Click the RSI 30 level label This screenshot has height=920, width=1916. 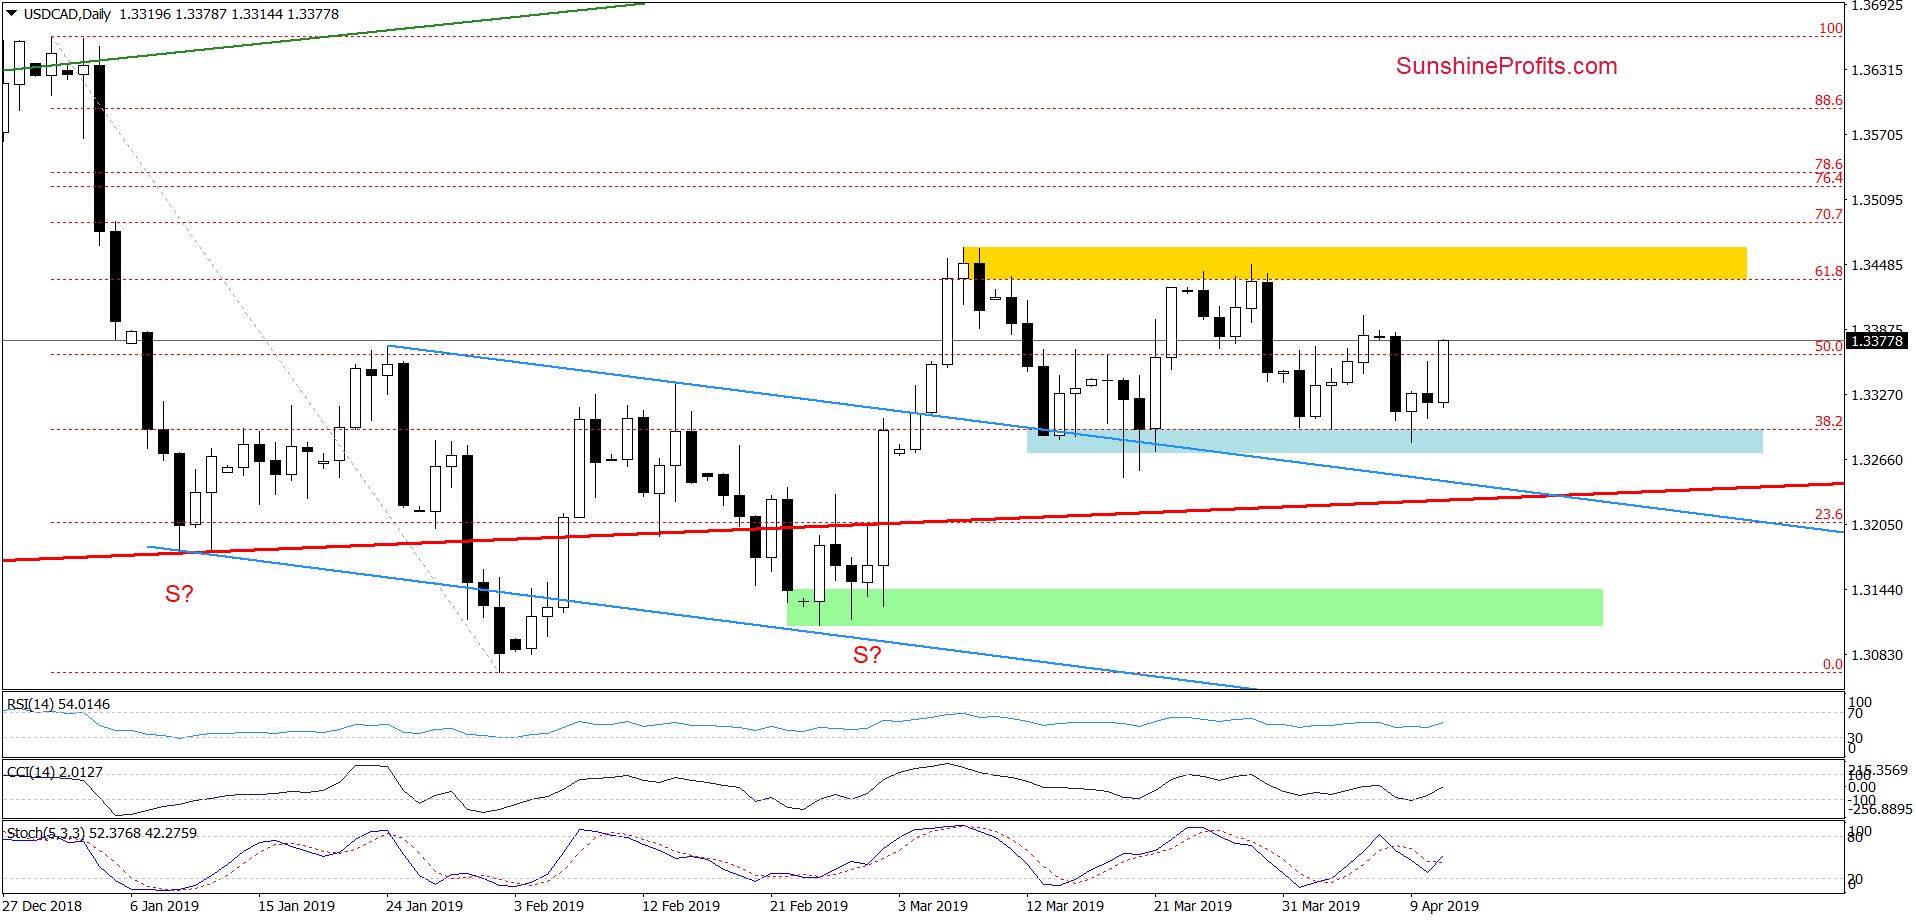1855,738
